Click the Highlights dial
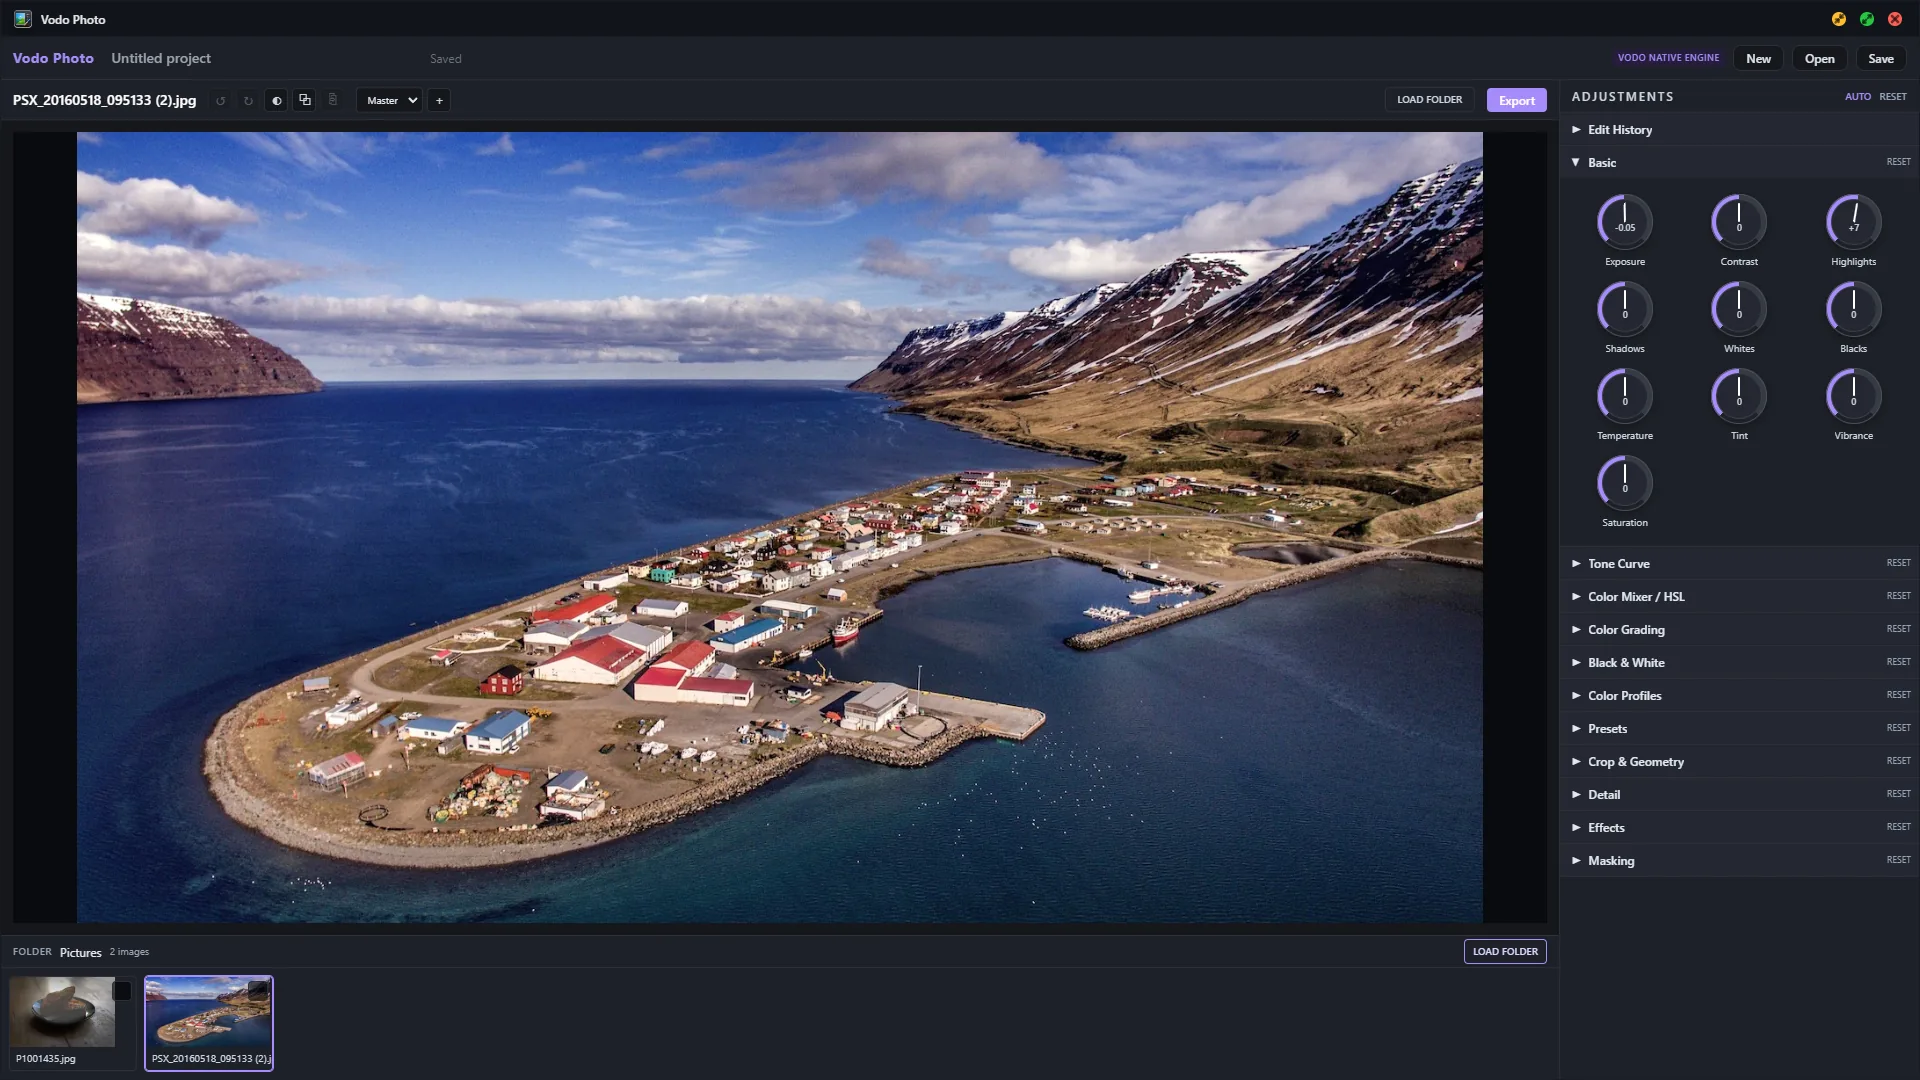The width and height of the screenshot is (1920, 1080). (1854, 221)
